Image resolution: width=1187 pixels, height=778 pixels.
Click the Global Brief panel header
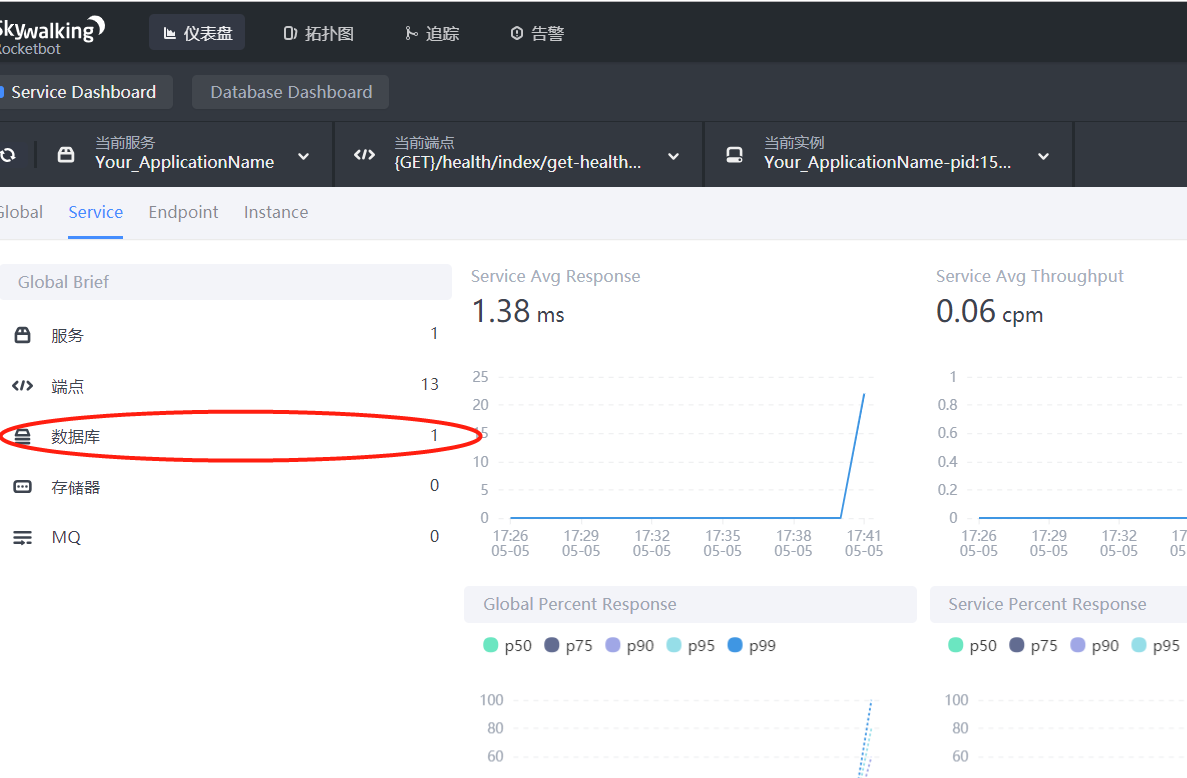coord(226,282)
